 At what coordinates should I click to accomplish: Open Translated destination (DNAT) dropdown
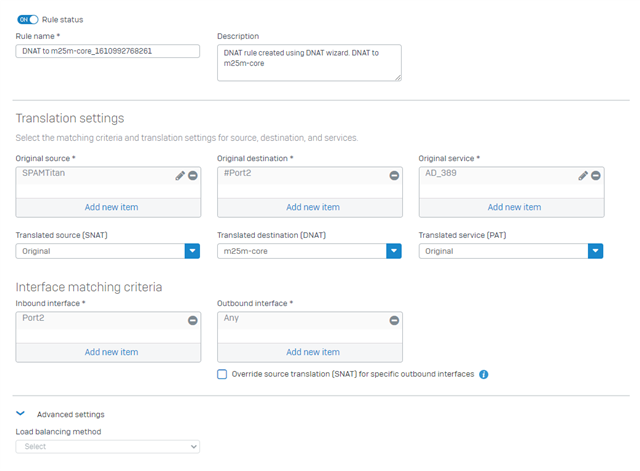(309, 251)
